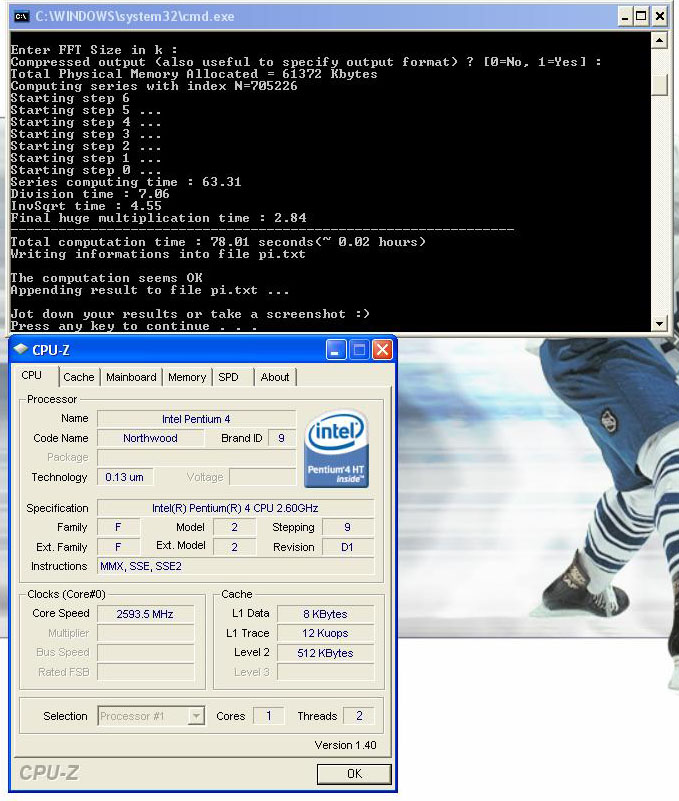
Task: Click the empty Level 3 cache field
Action: pyautogui.click(x=325, y=672)
